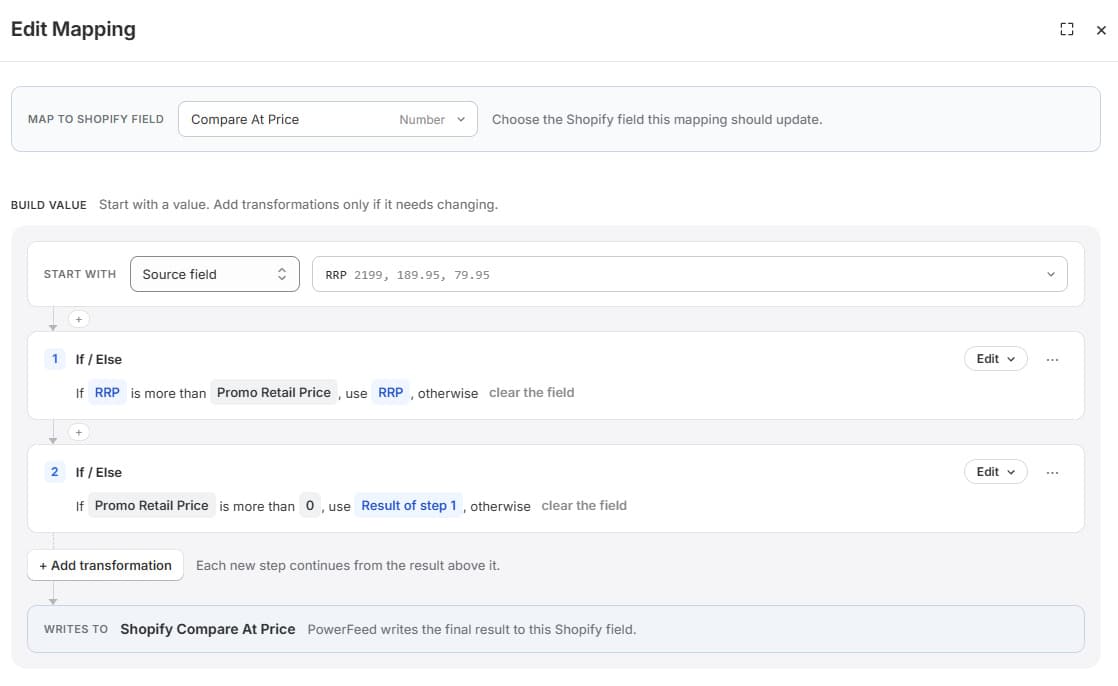Click the BUILD VALUE heading
This screenshot has height=686, width=1118.
point(48,205)
